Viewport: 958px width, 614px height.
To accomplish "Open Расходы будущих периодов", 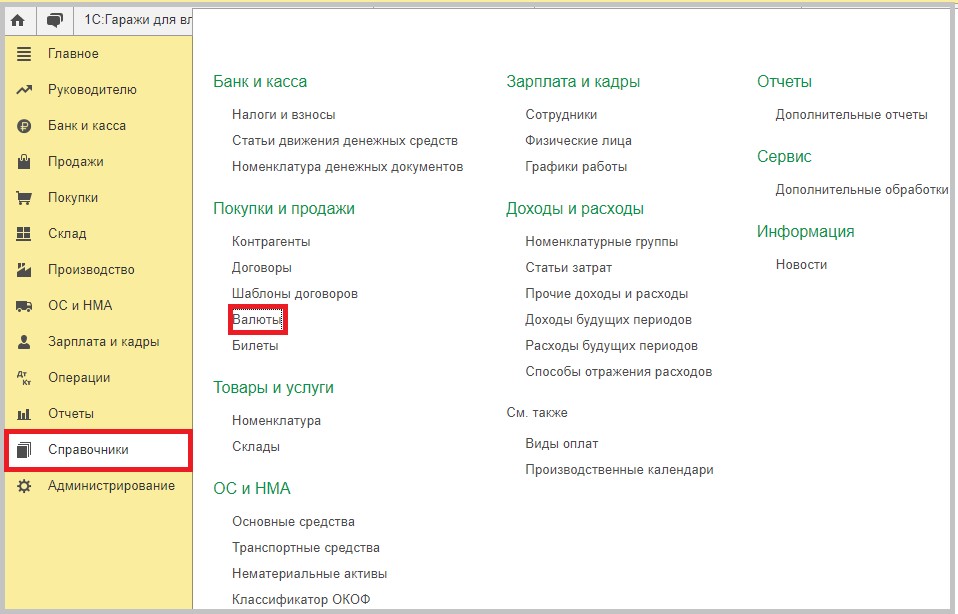I will coord(612,346).
